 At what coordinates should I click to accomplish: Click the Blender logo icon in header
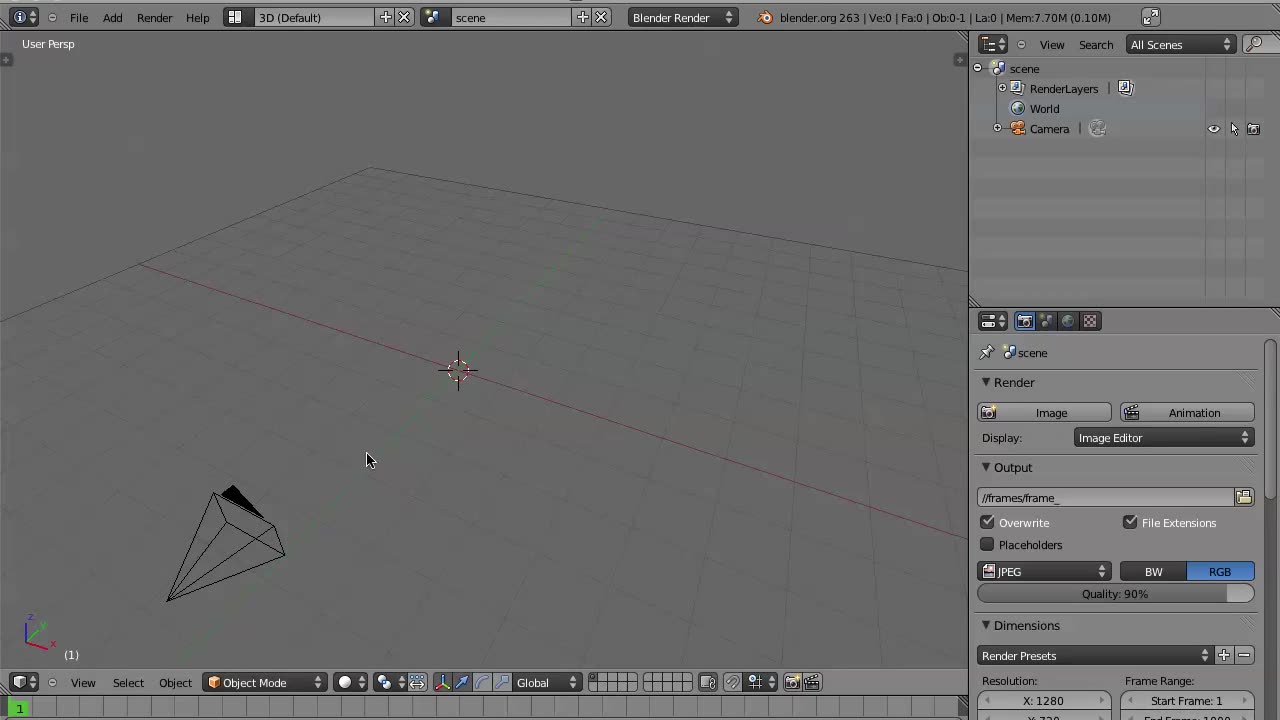[x=766, y=17]
